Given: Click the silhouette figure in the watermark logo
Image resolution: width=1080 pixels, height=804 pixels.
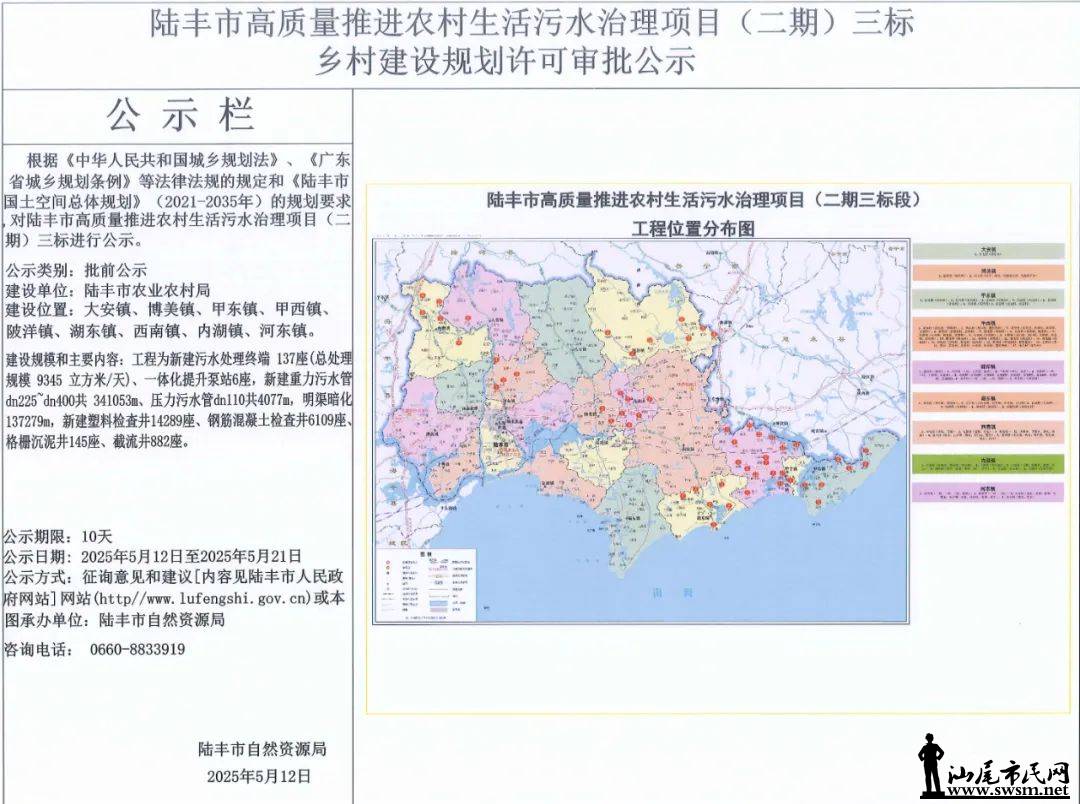Looking at the screenshot, I should [931, 767].
